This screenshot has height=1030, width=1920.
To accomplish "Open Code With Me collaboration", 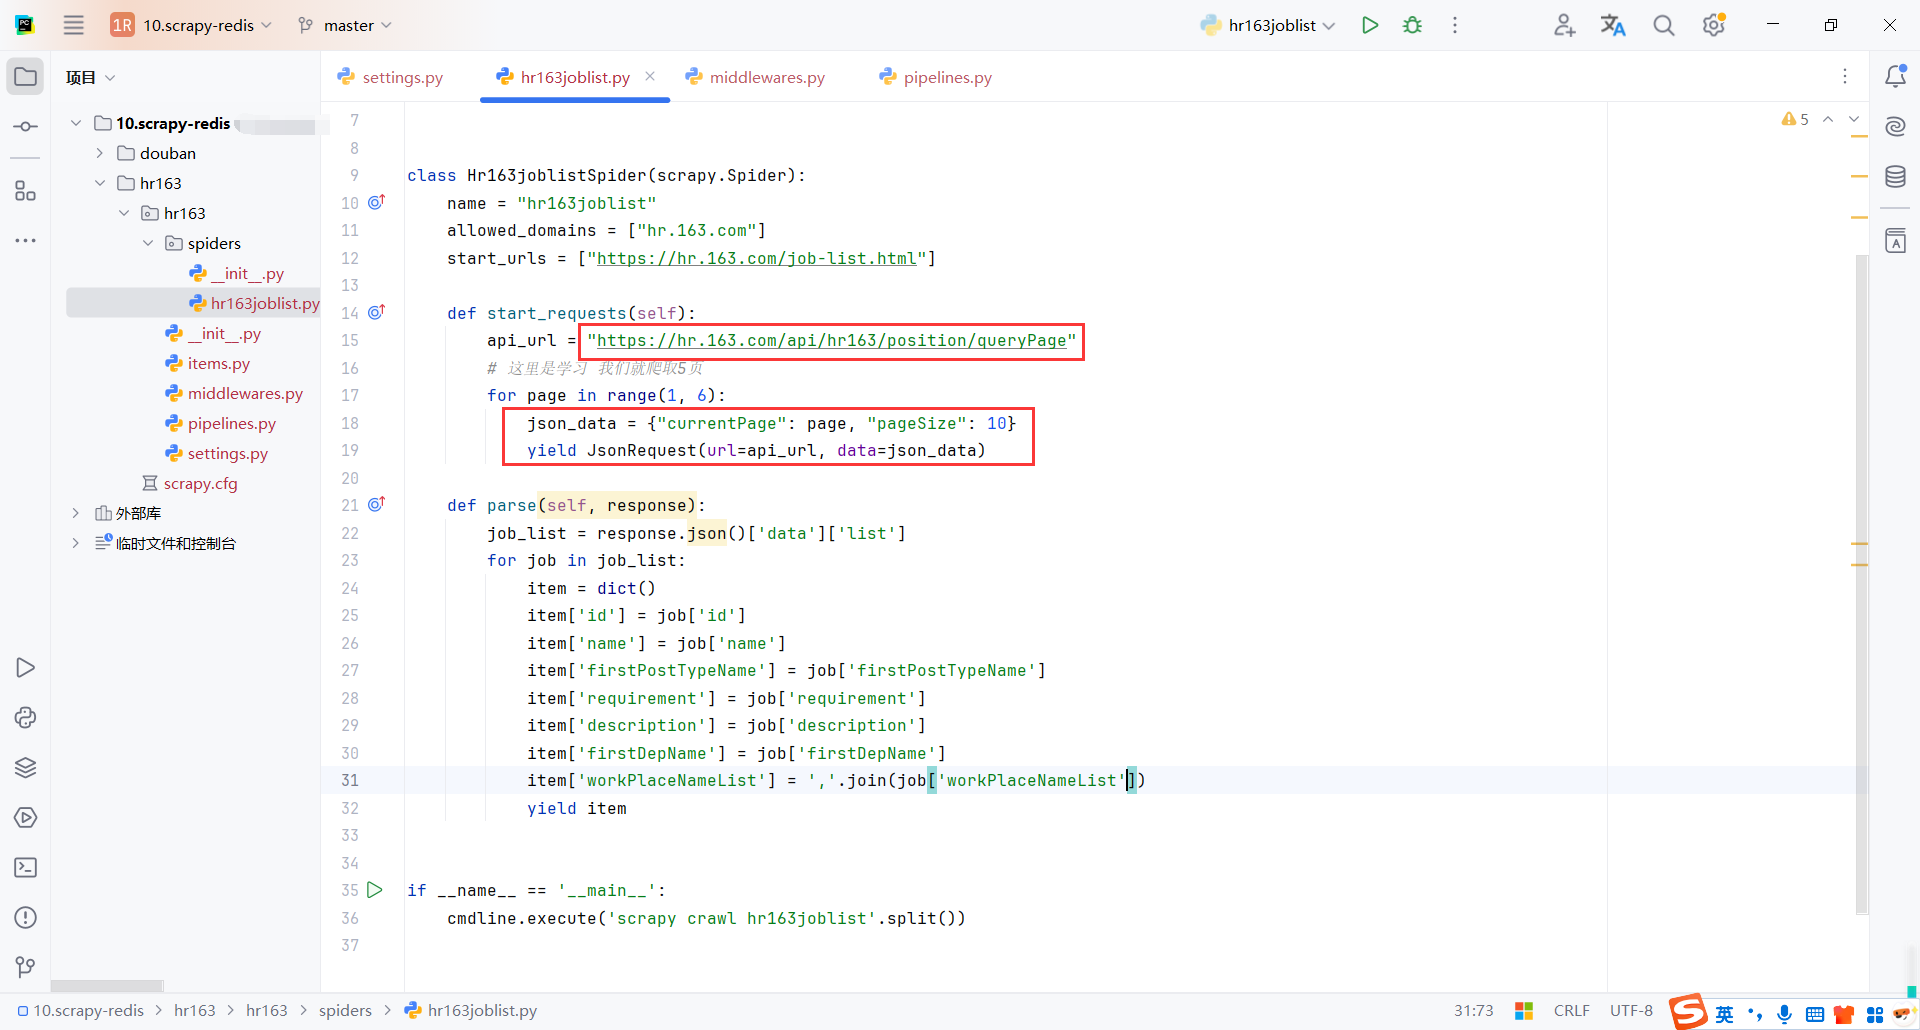I will pyautogui.click(x=1564, y=25).
